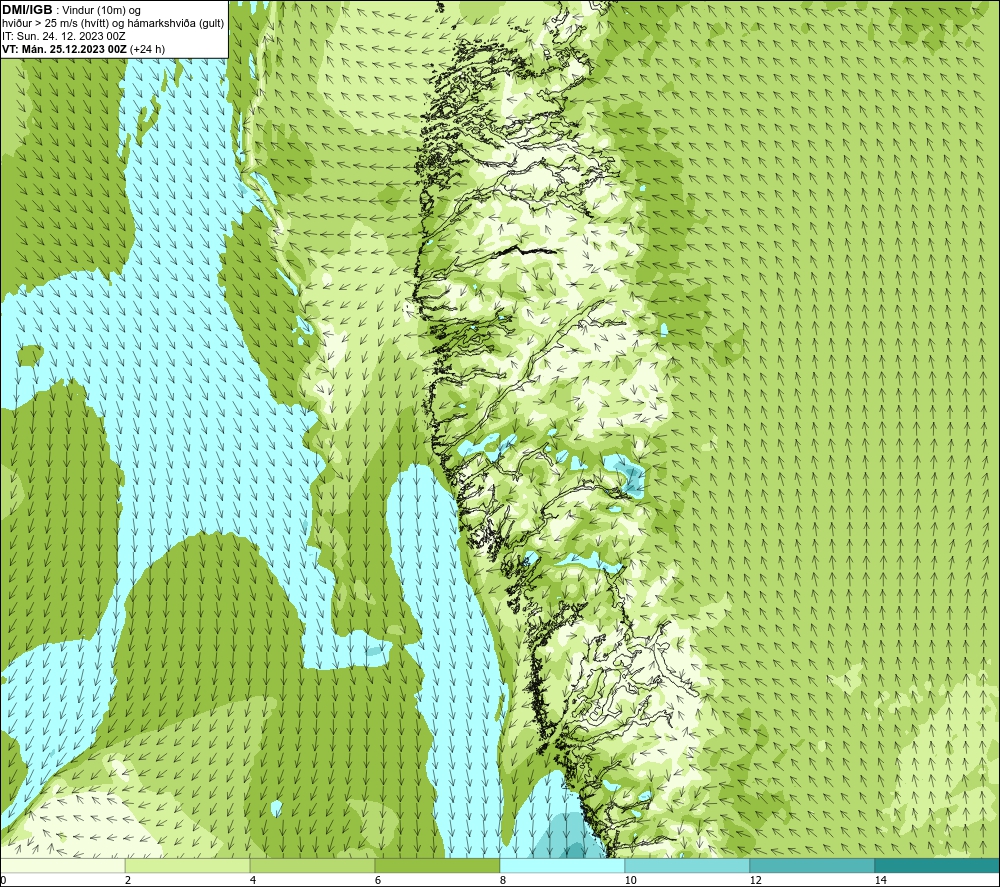Click the 0–2 m/s palest legend swatch
The height and width of the screenshot is (887, 1000).
[x=62, y=866]
